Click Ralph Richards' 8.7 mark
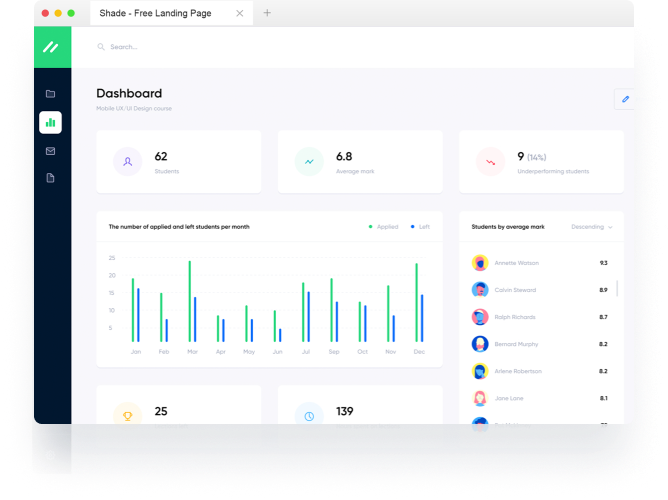This screenshot has width=668, height=500. [604, 317]
